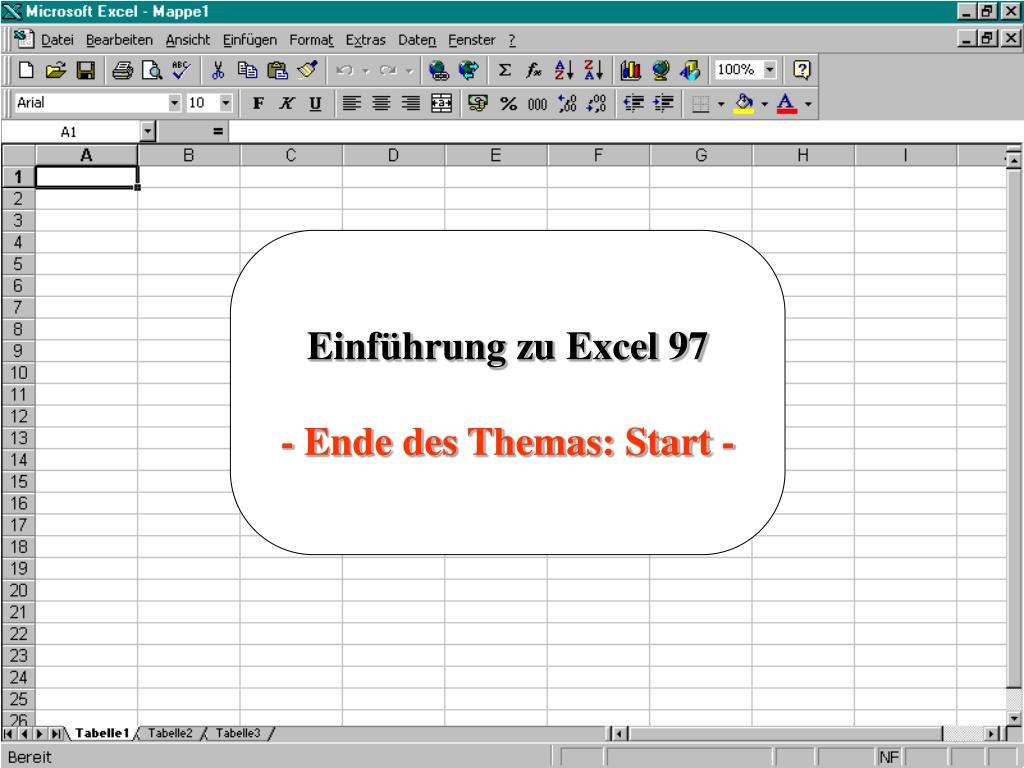Increase decimal places icon
Image resolution: width=1024 pixels, height=768 pixels.
click(567, 103)
